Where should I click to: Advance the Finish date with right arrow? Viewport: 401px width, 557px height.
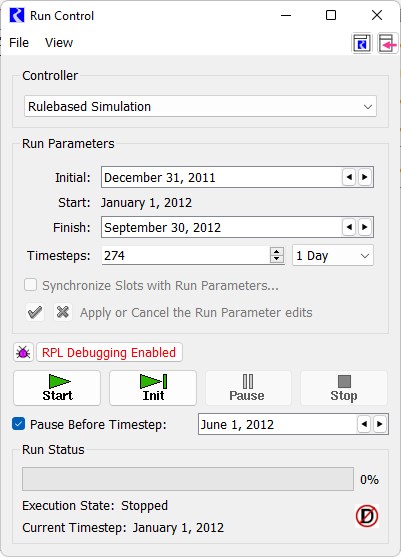[365, 227]
